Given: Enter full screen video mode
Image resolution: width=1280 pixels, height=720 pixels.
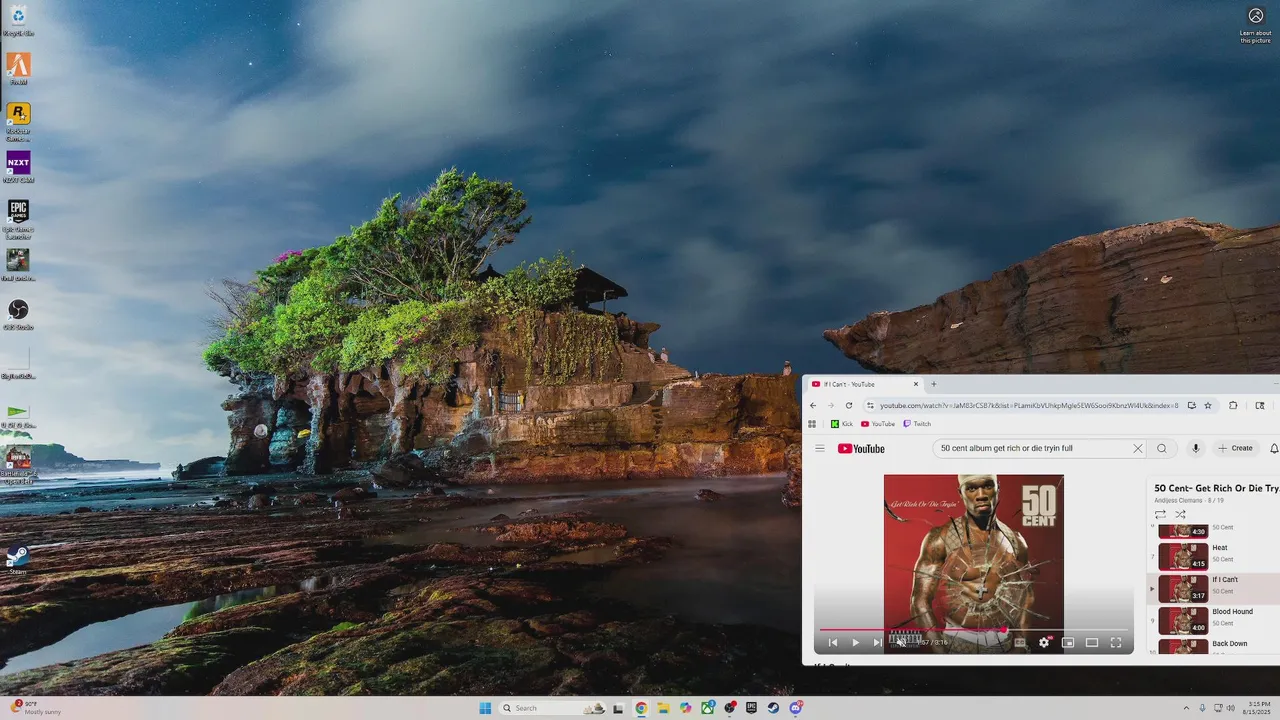Looking at the screenshot, I should click(1116, 642).
